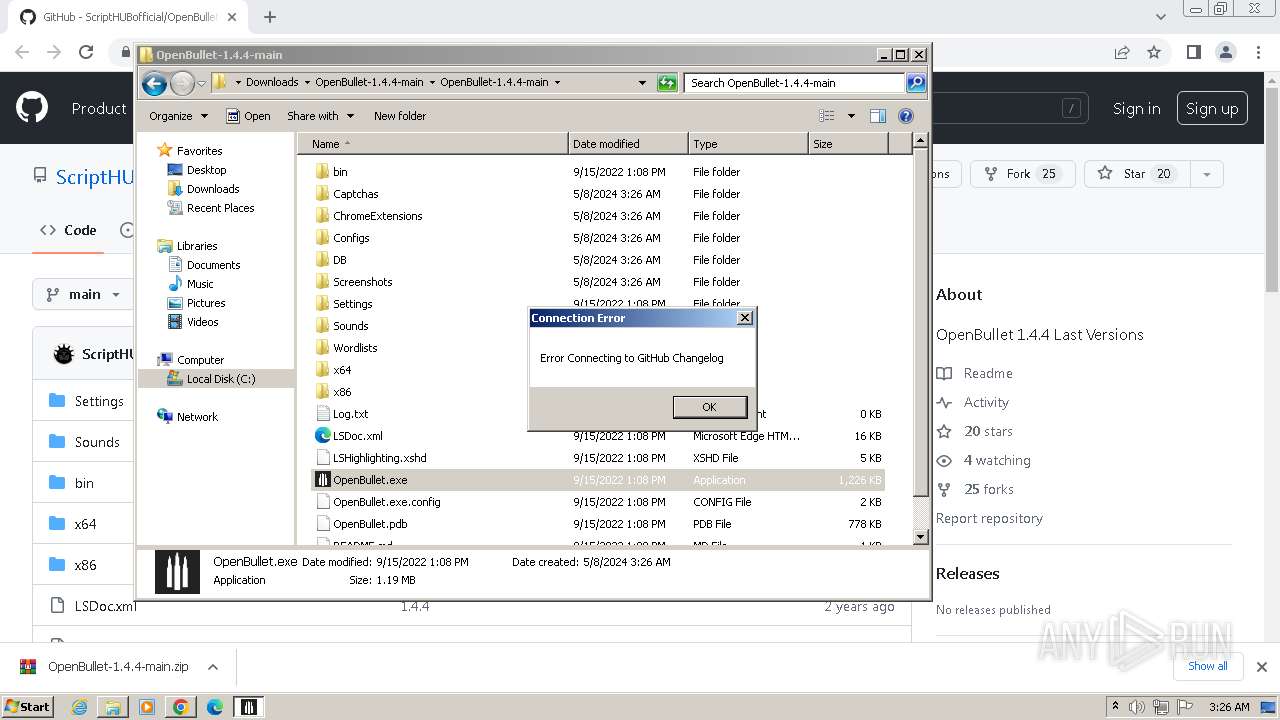Click the GitHub logo in browser page
Viewport: 1280px width, 720px height.
32,108
